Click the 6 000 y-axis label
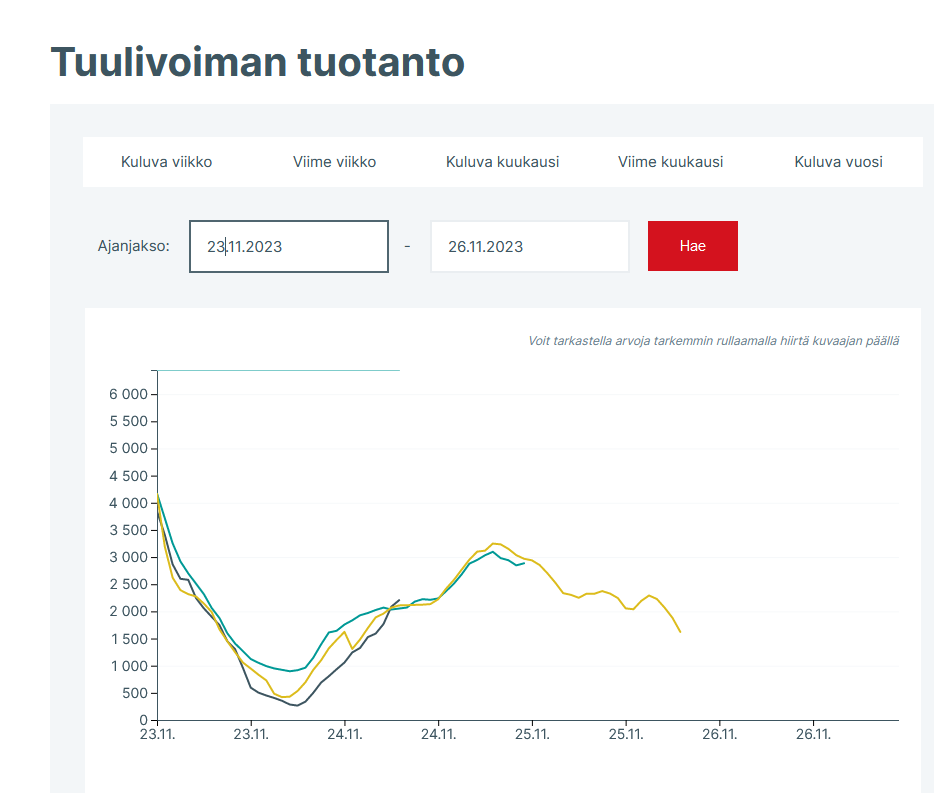The image size is (934, 793). (128, 394)
